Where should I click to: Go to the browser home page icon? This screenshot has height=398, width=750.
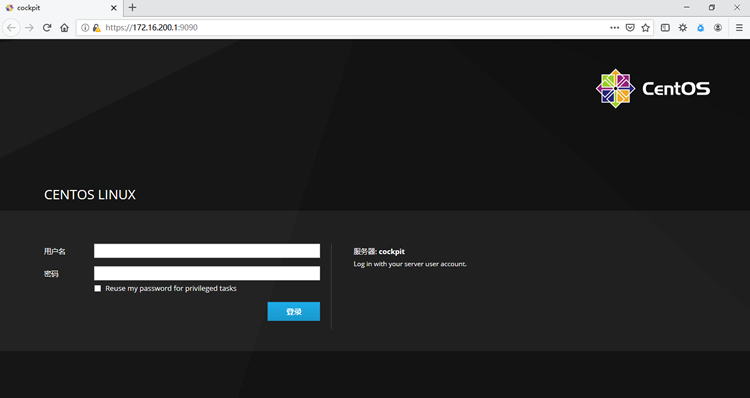coord(65,28)
